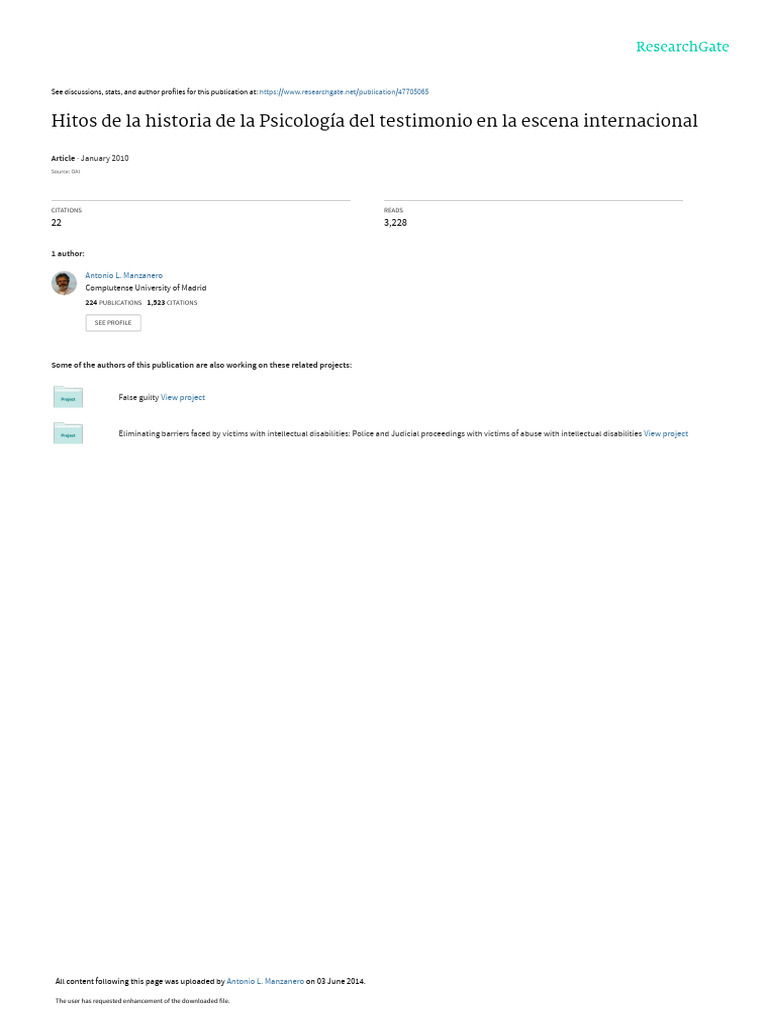Open Antonio L. Manzanero author link near photo
This screenshot has width=768, height=1024.
pyautogui.click(x=124, y=276)
